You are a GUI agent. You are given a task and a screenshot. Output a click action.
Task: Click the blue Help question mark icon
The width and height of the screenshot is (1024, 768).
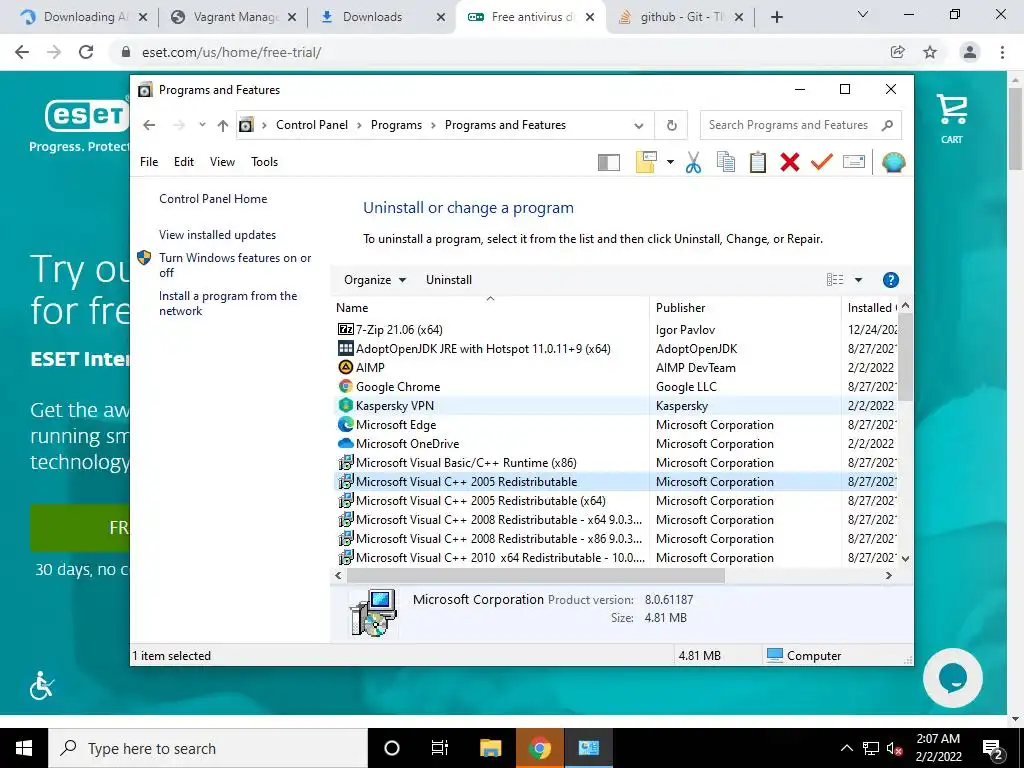(x=890, y=280)
